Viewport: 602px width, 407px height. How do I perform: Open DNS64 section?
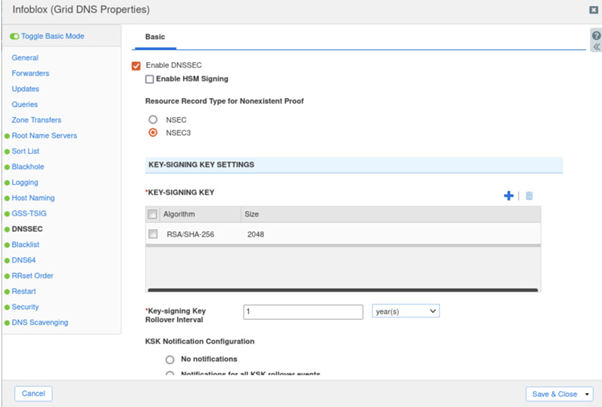tap(23, 260)
